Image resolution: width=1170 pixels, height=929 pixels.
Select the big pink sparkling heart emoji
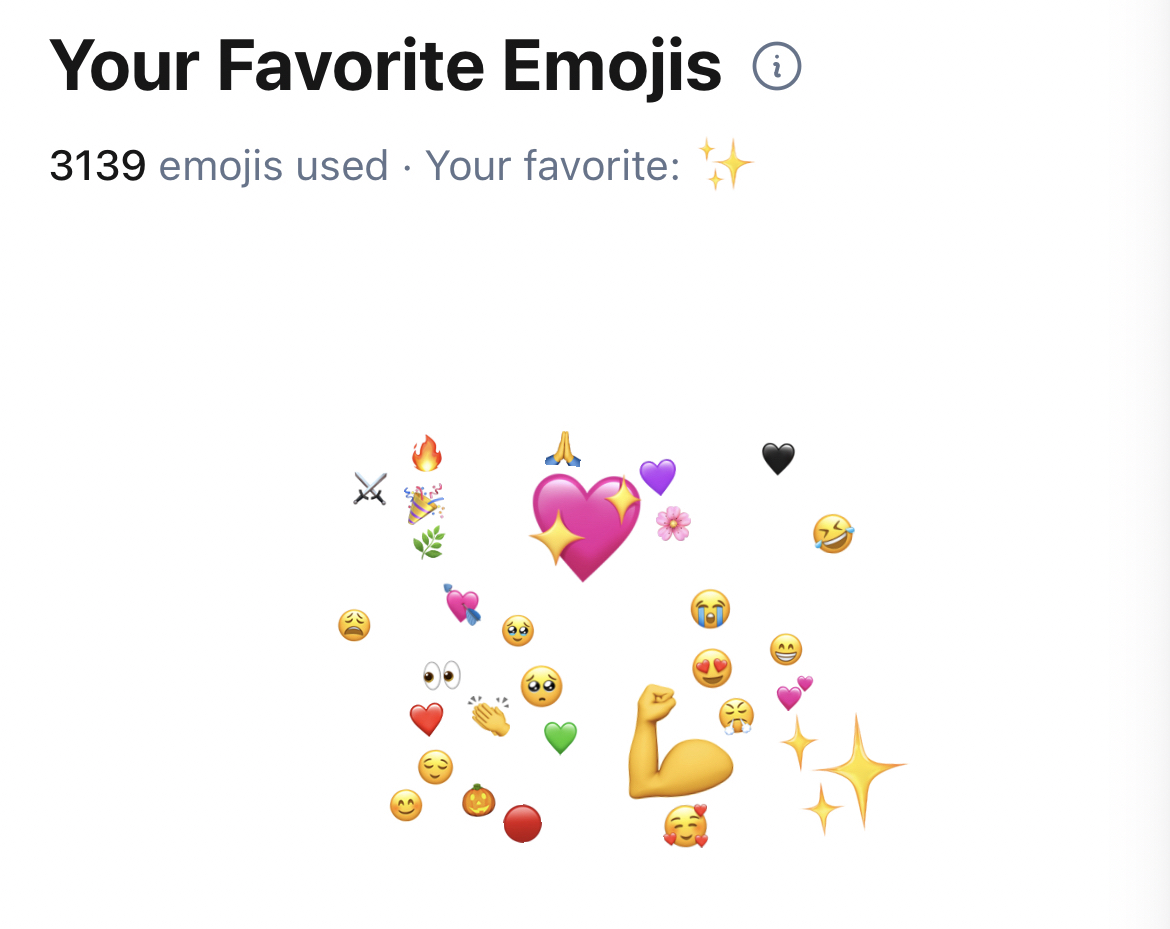(x=585, y=525)
